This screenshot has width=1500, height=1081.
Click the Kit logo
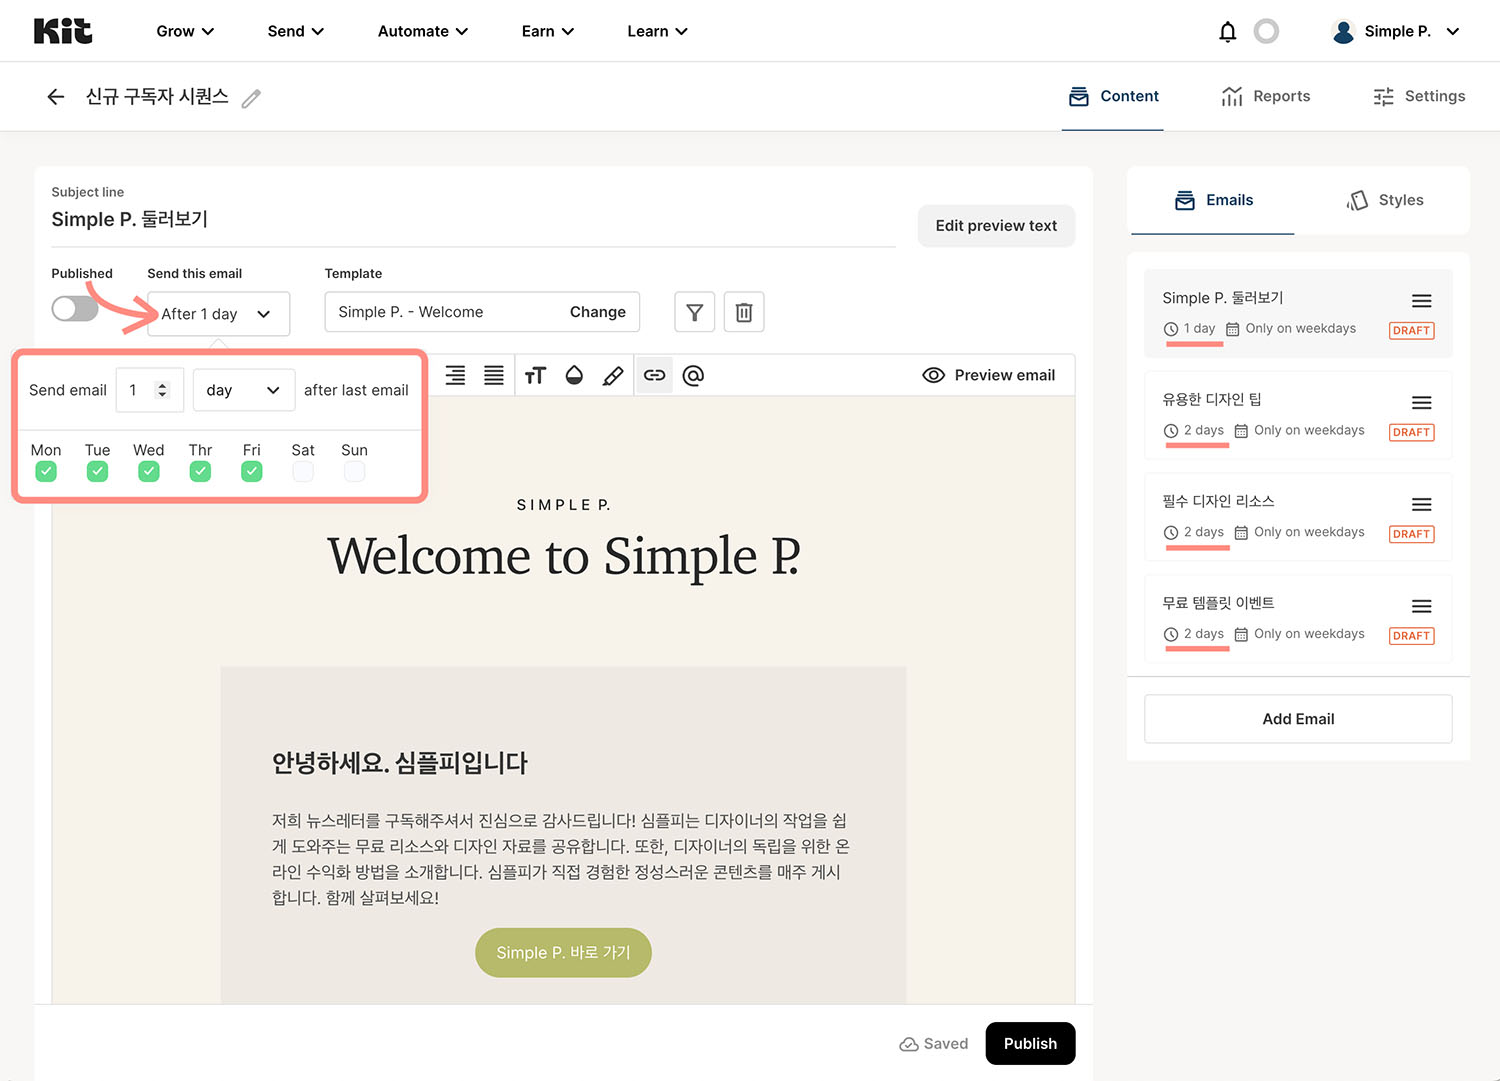pyautogui.click(x=63, y=31)
